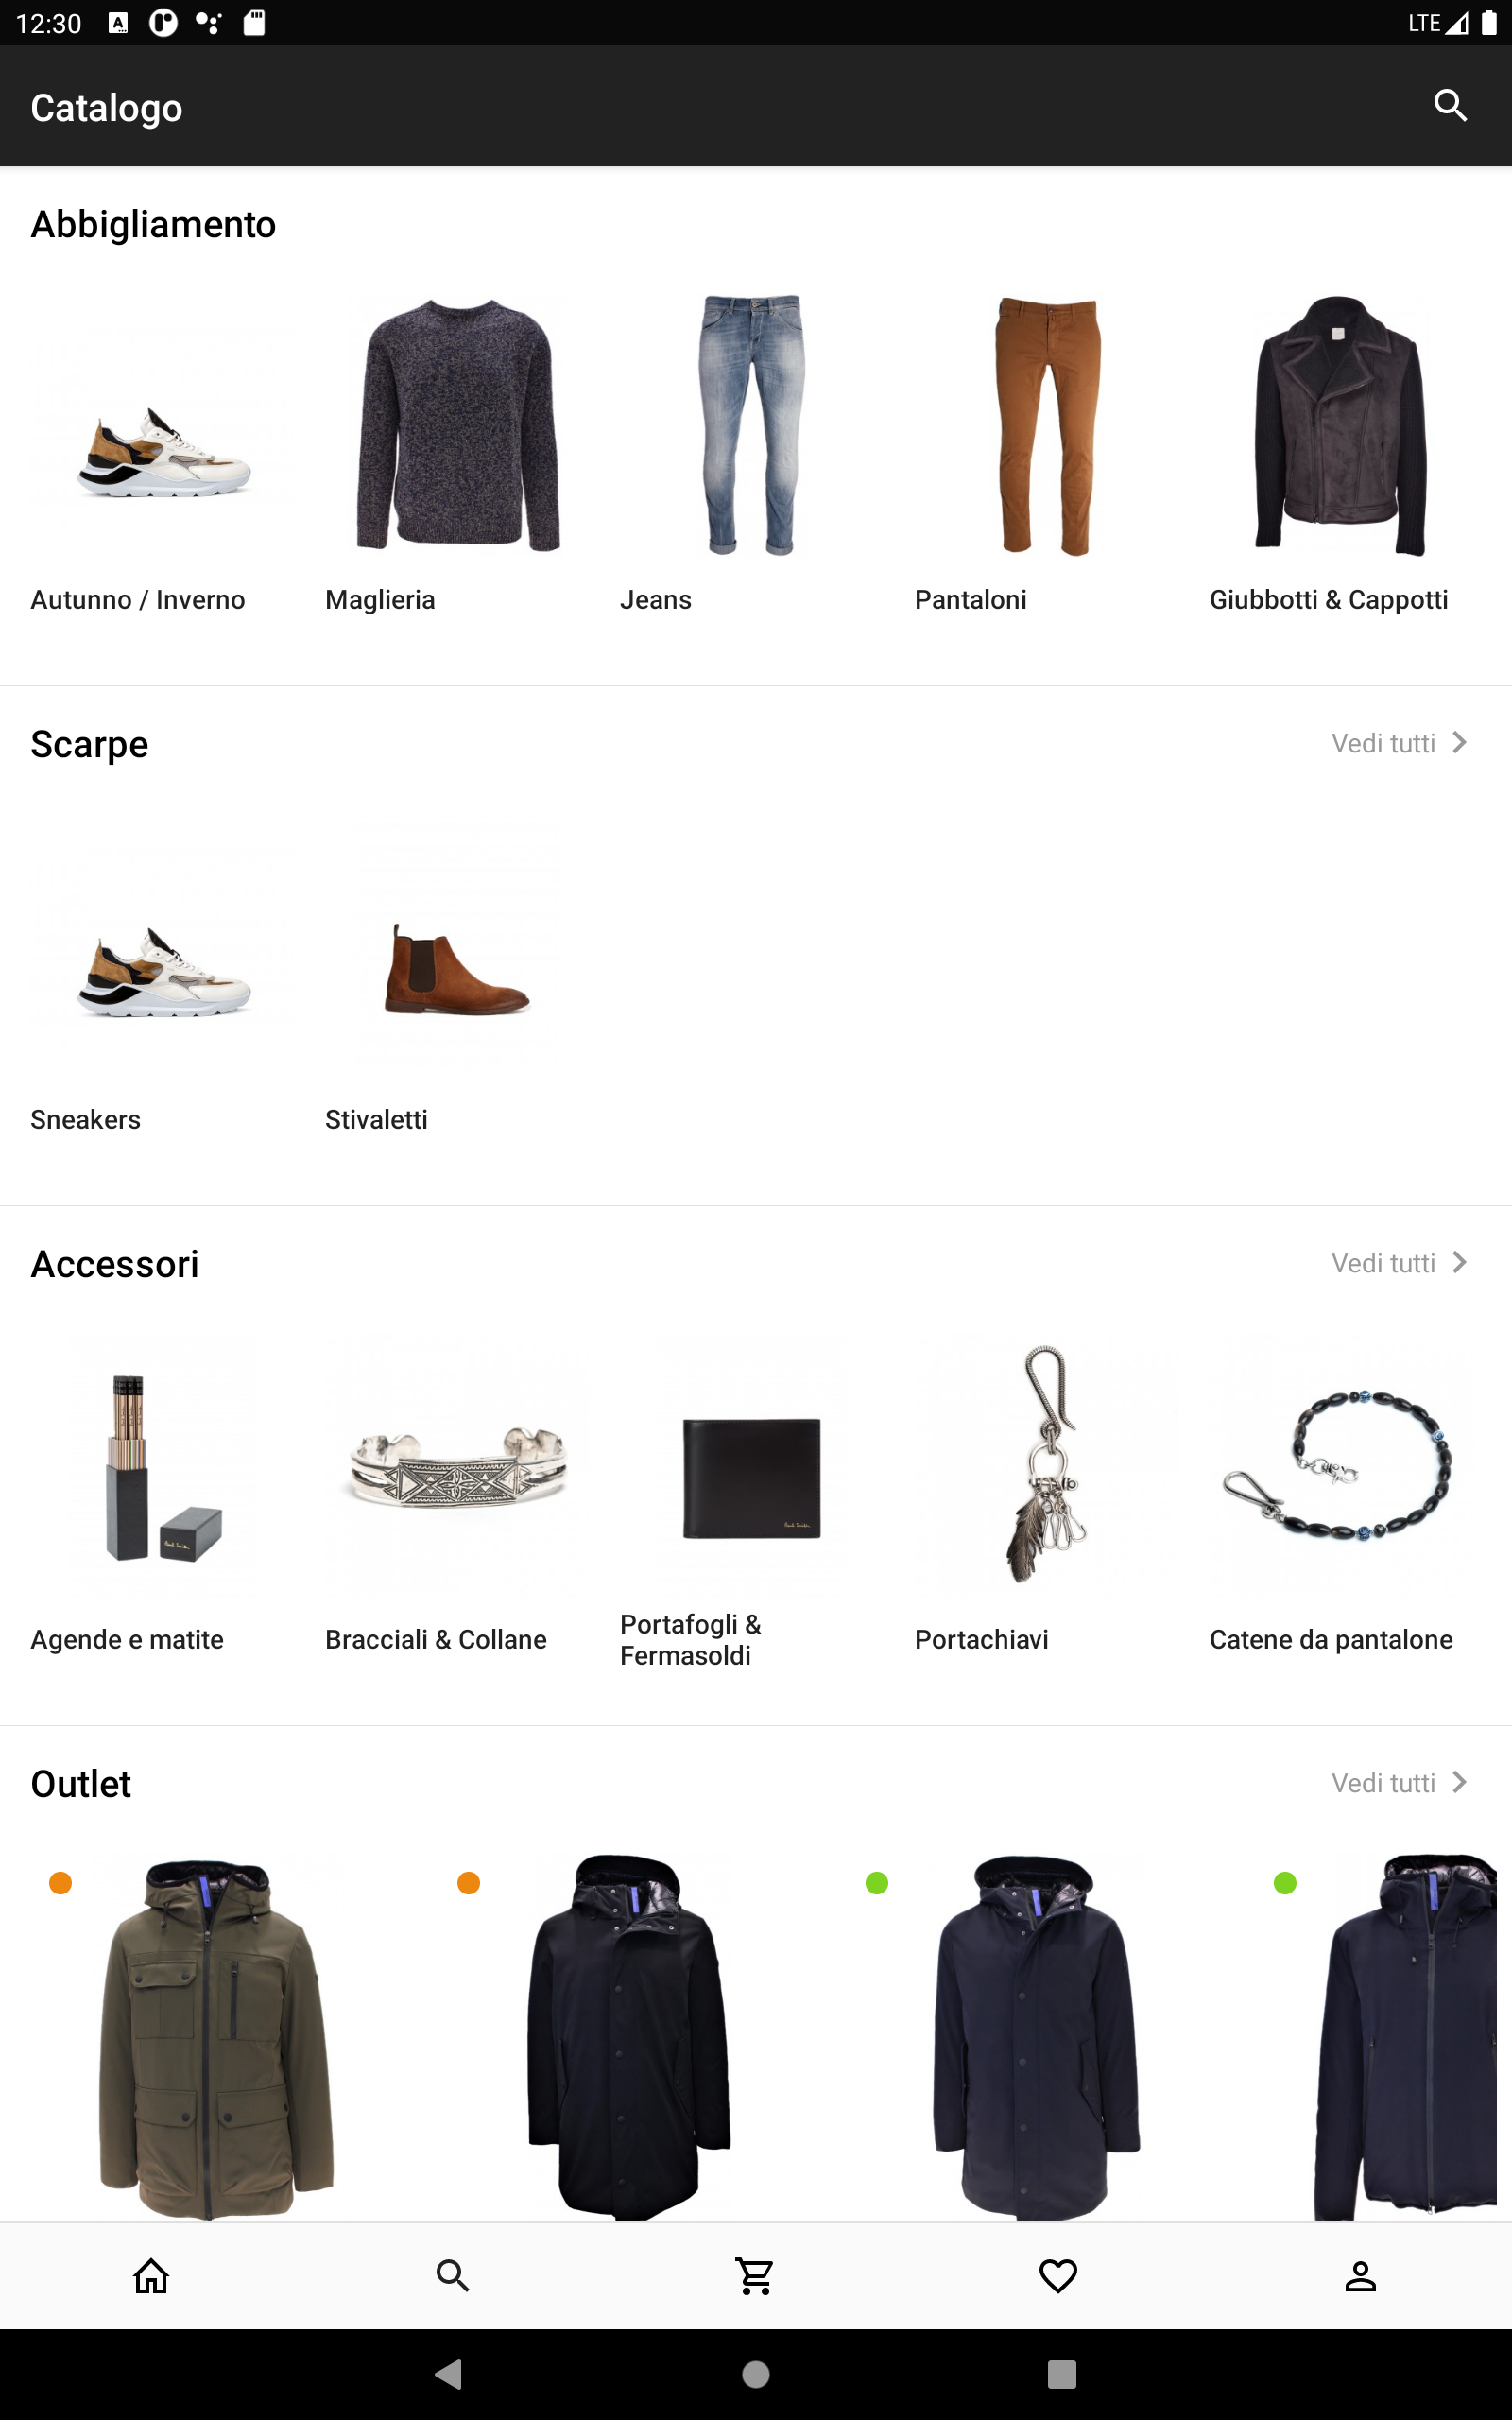The height and width of the screenshot is (2420, 1512).
Task: Tap Android back navigation button
Action: coord(449,2373)
